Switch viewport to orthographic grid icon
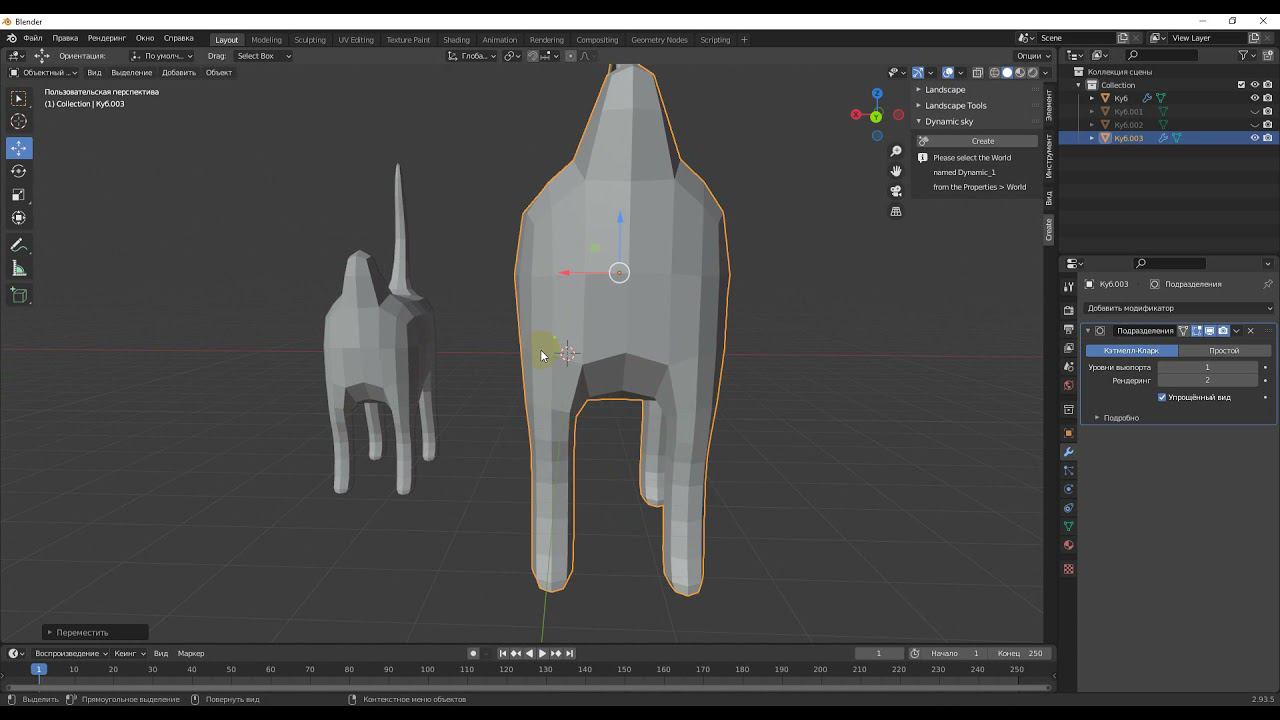 click(x=896, y=211)
